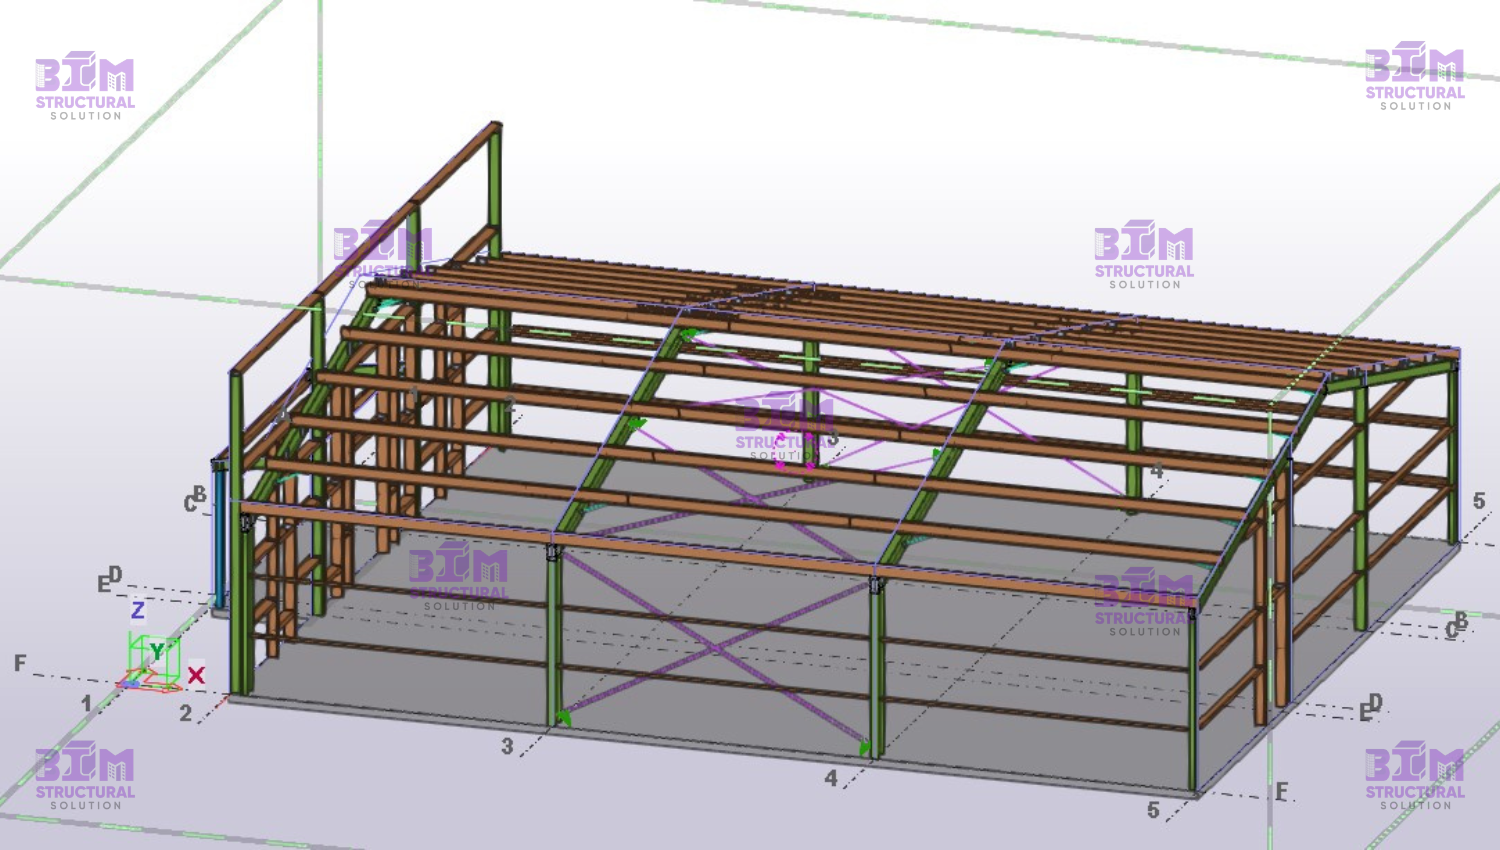Select grid label 4 below the front wall
The height and width of the screenshot is (850, 1500).
click(831, 778)
